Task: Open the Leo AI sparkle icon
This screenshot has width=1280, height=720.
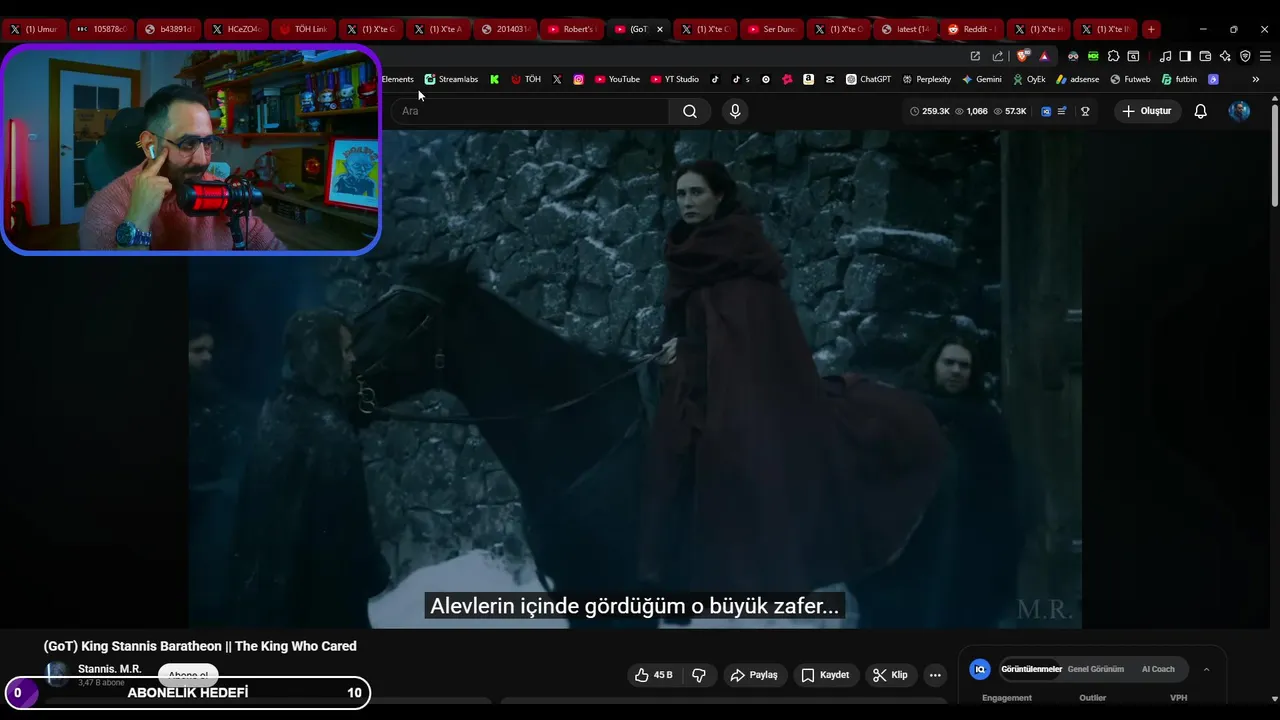Action: [1225, 56]
